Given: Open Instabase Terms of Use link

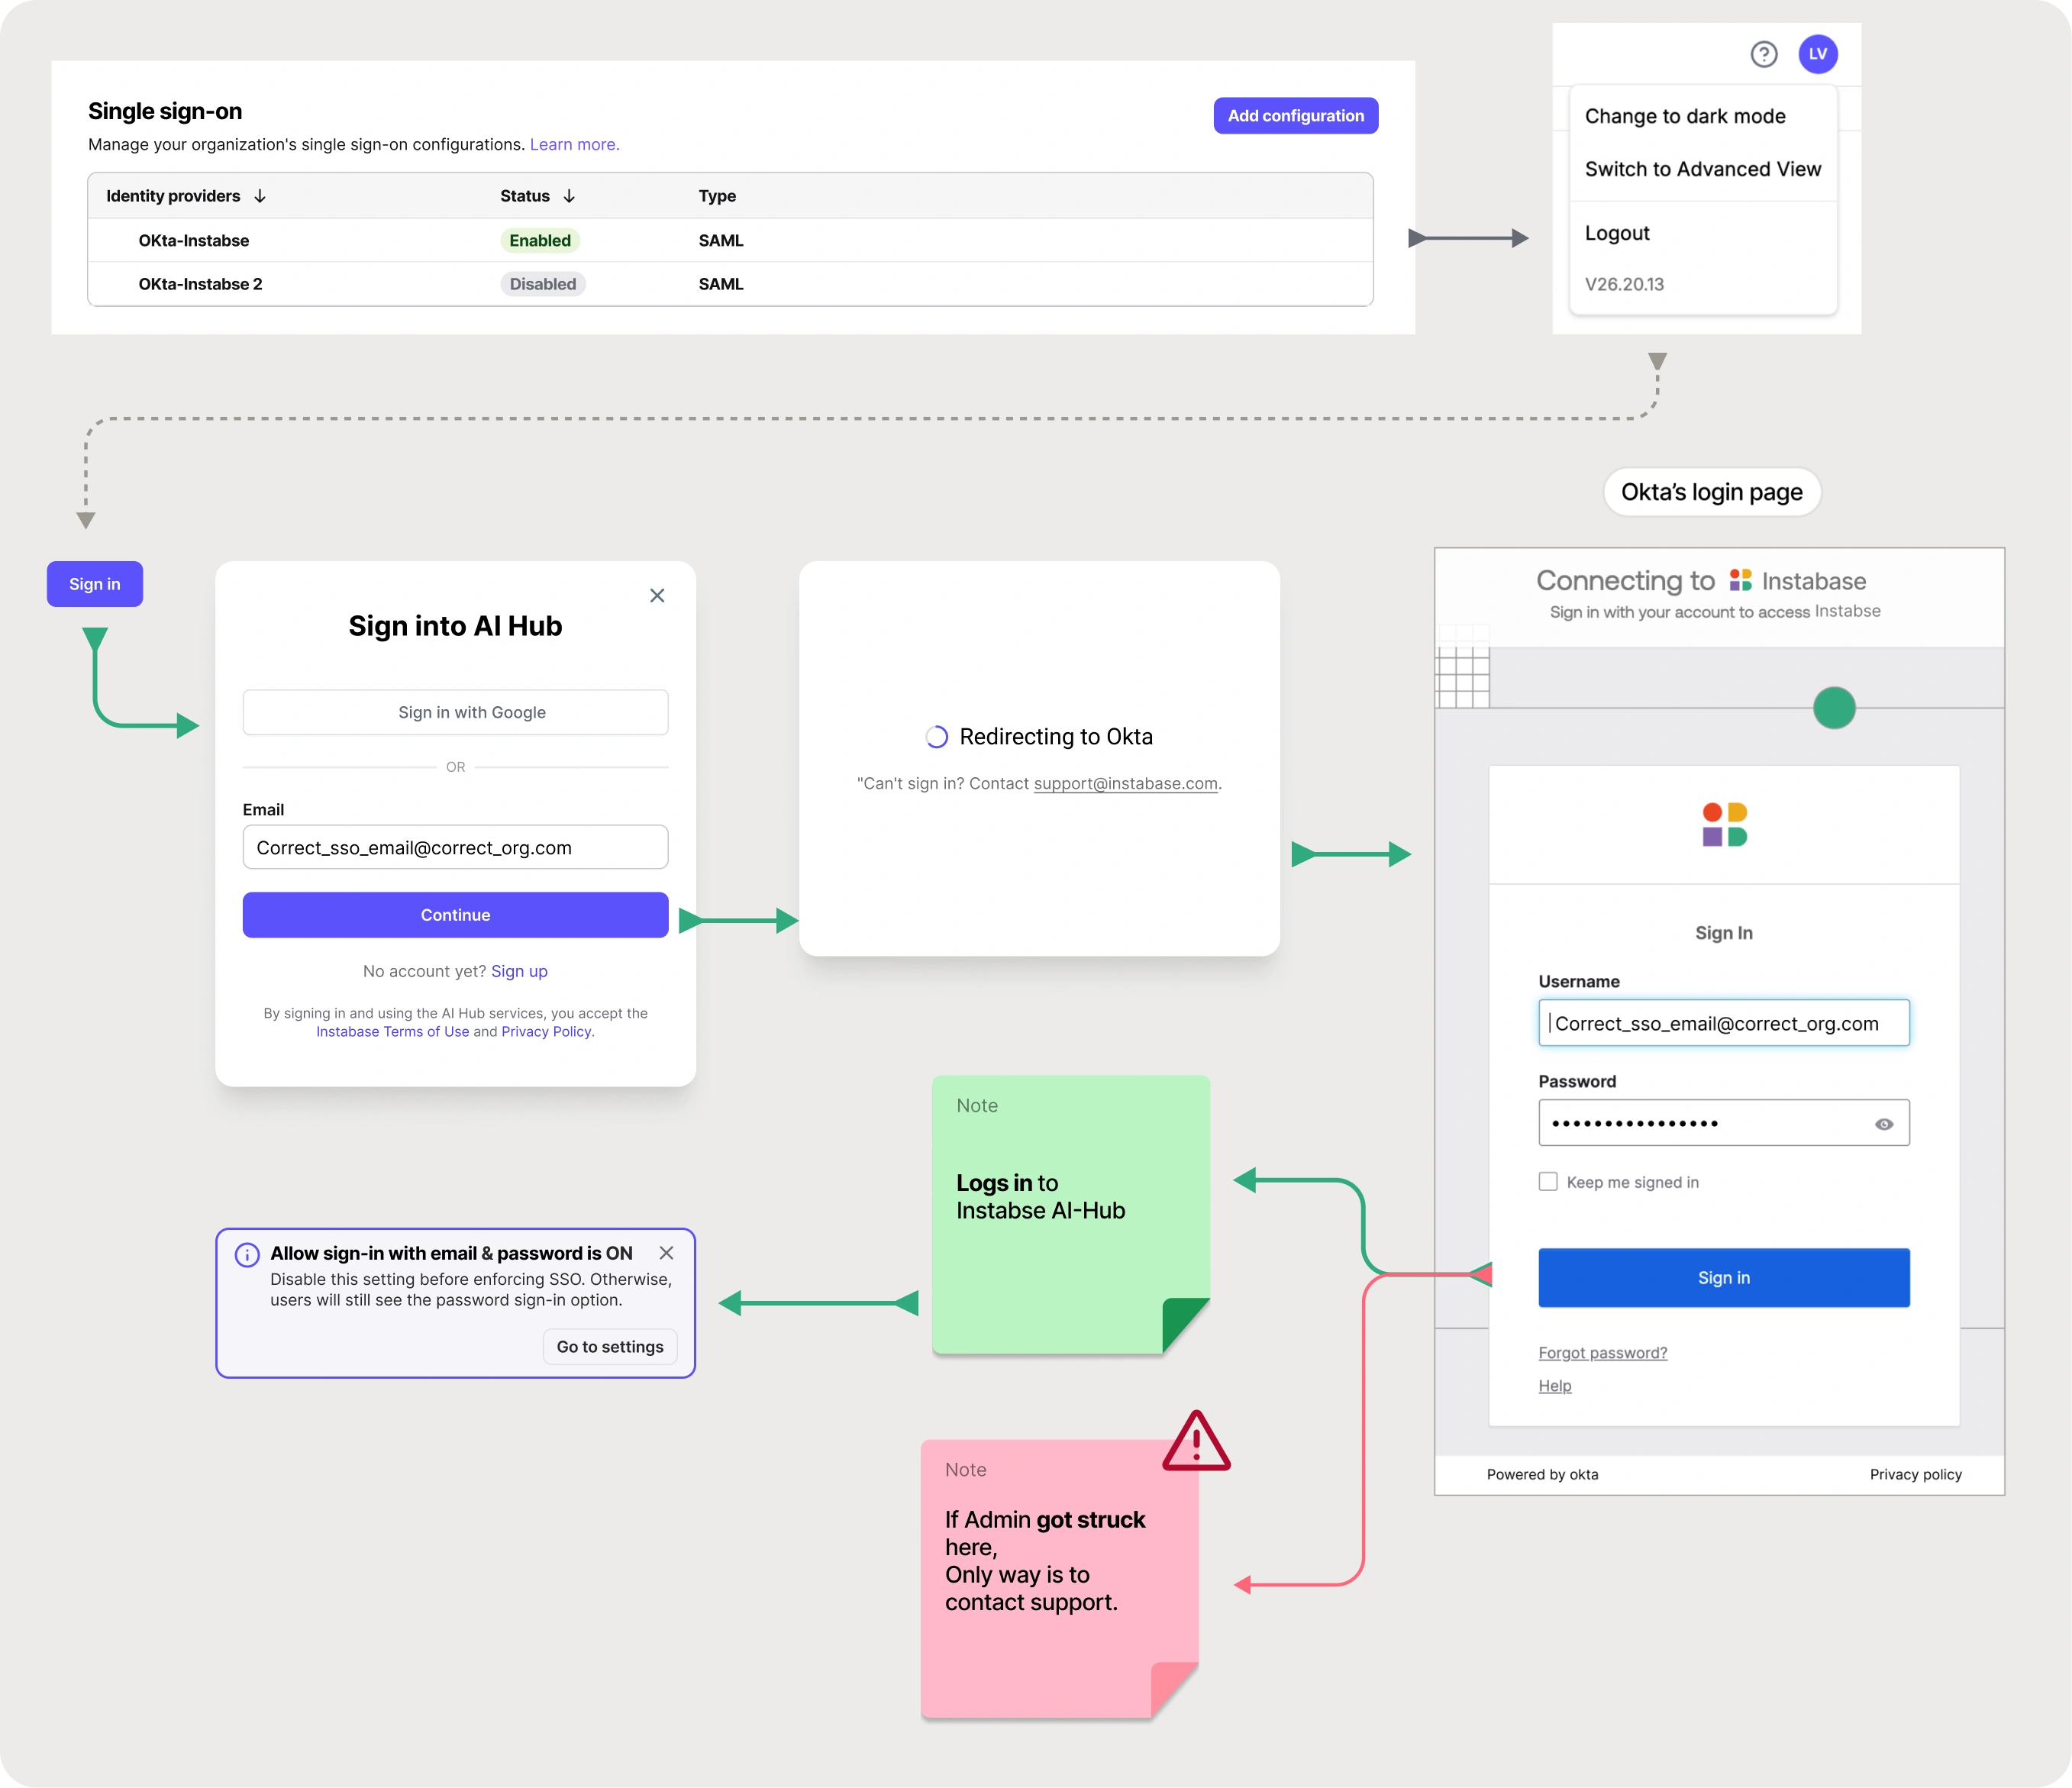Looking at the screenshot, I should coord(393,1031).
